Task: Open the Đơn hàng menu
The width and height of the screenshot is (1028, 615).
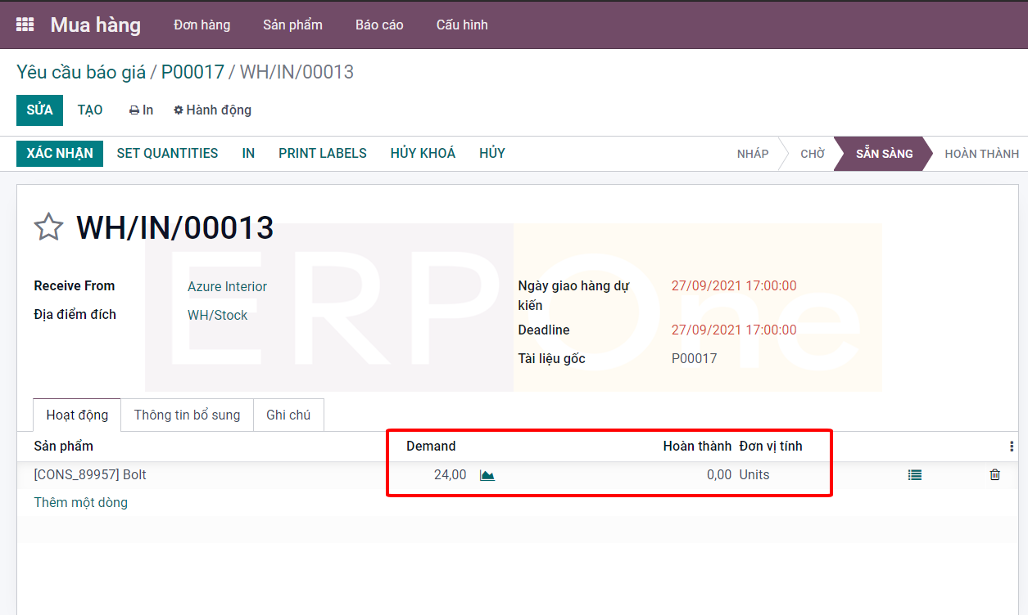Action: tap(202, 25)
